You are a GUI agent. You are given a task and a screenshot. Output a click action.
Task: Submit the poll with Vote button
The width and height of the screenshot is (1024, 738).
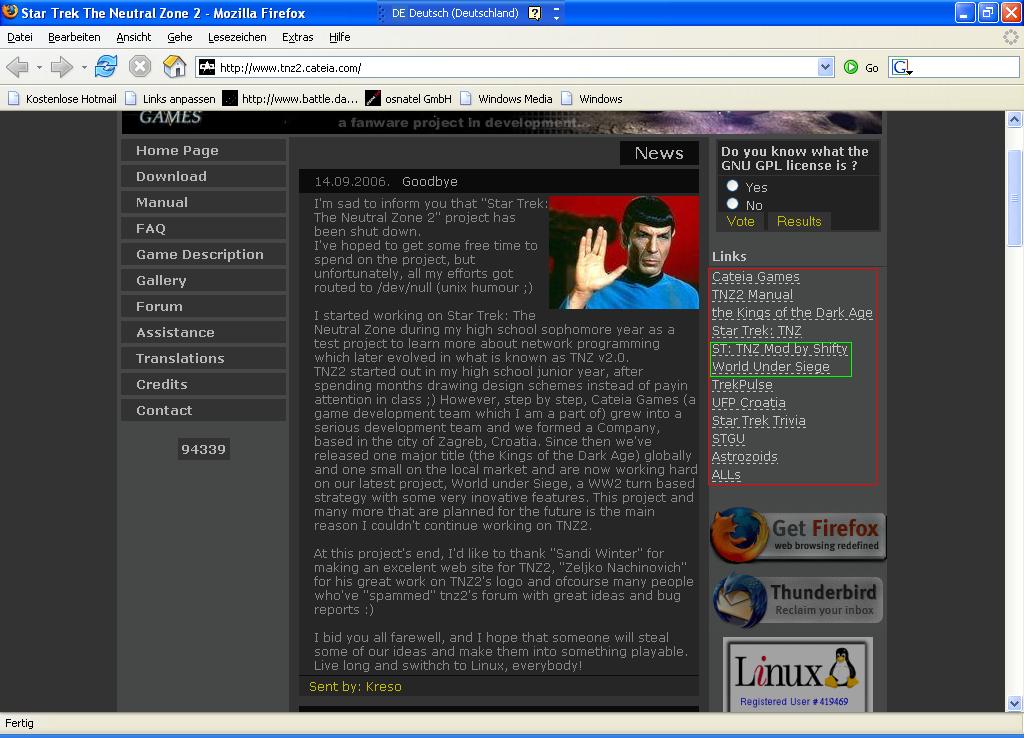(x=741, y=221)
